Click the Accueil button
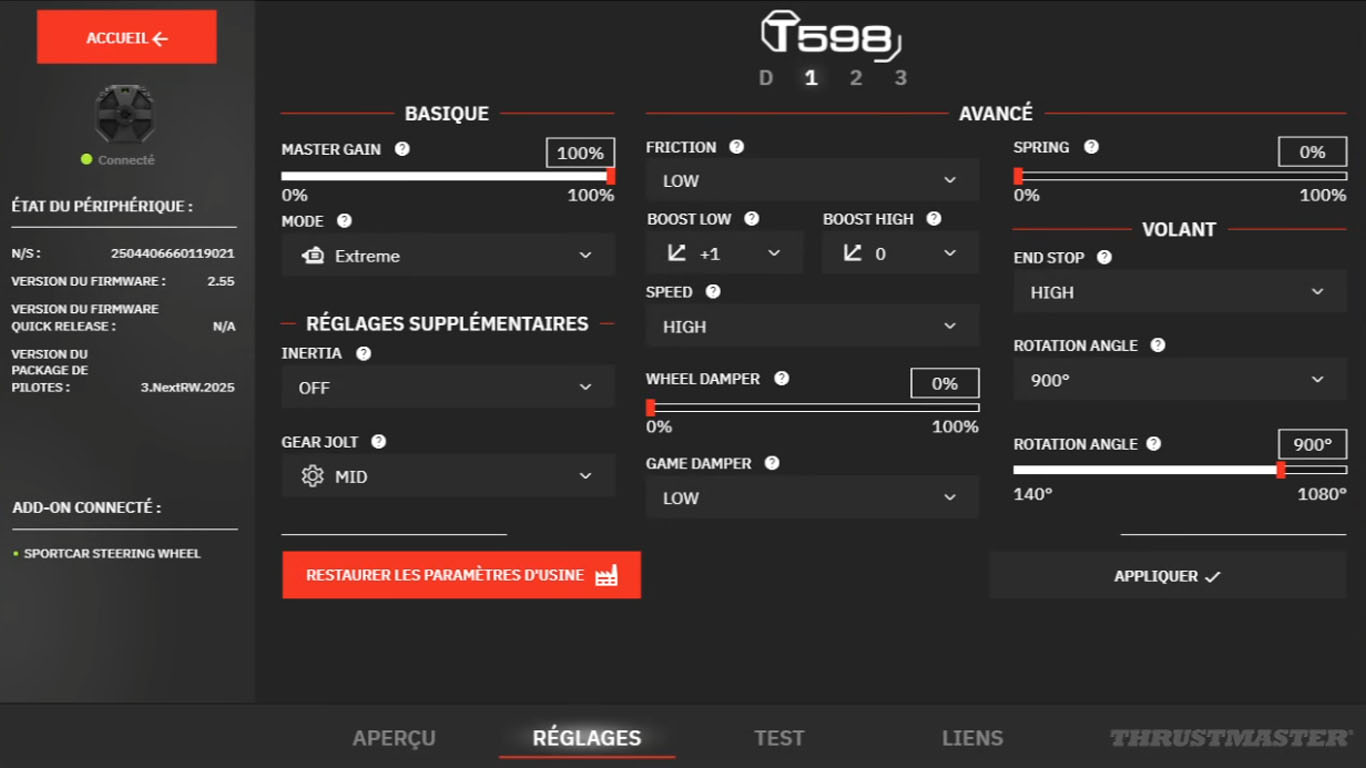The image size is (1366, 768). pos(127,38)
